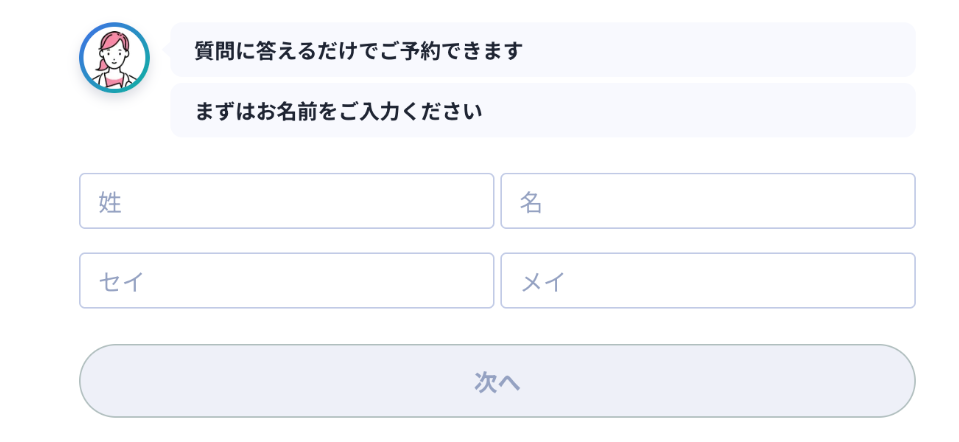Screen dimensions: 959x442
Task: Click the circular chatbot avatar image
Action: 114,58
